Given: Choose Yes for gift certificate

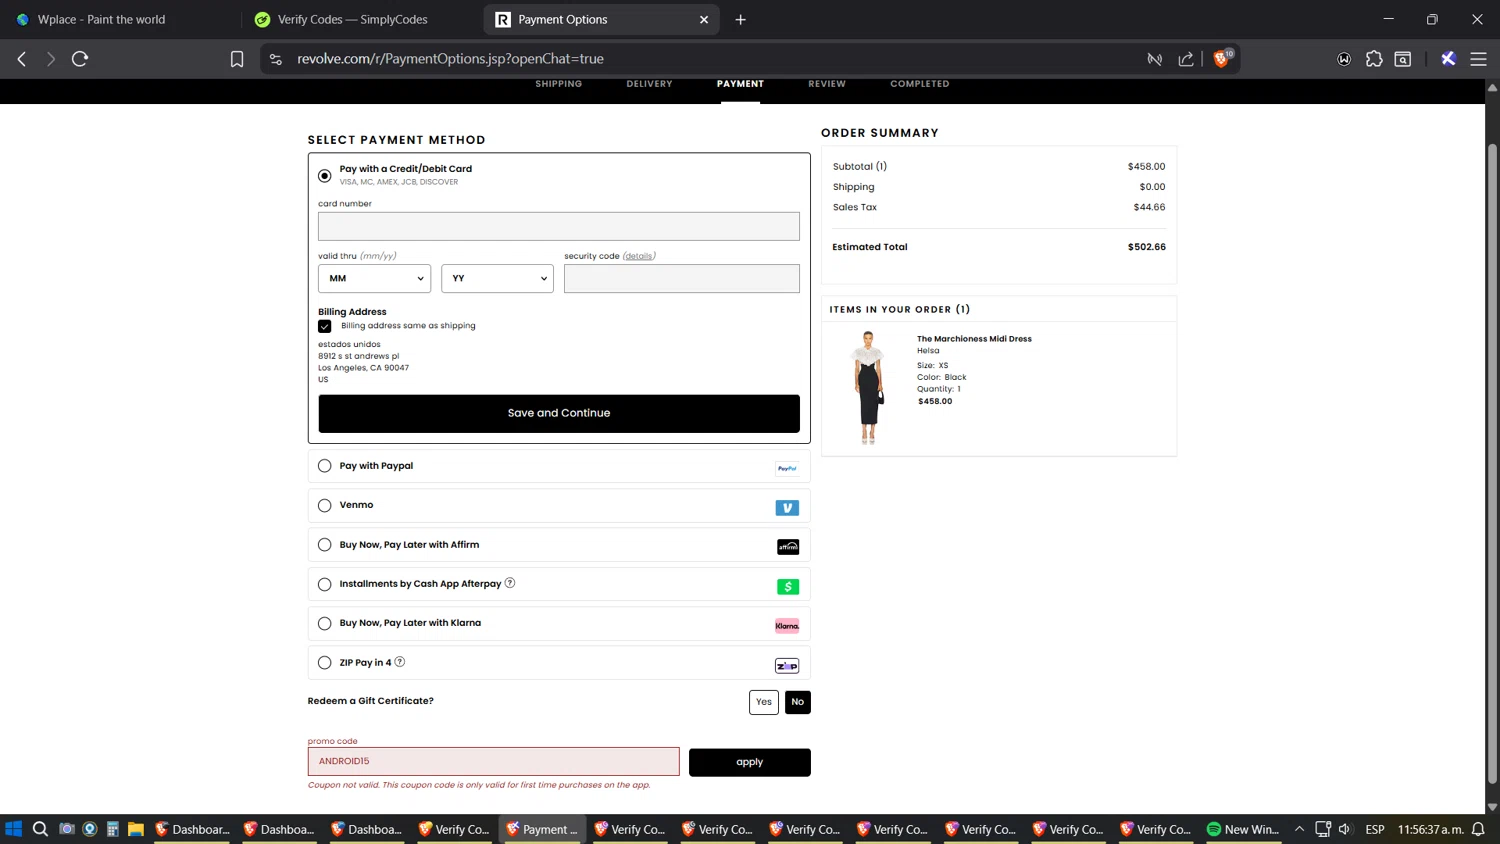Looking at the screenshot, I should [x=764, y=702].
